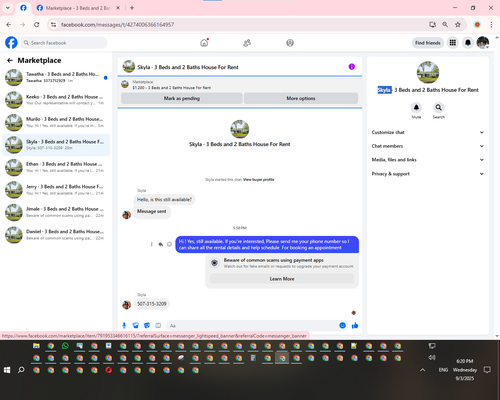Open more options for the blue sent message
Image resolution: width=500 pixels, height=400 pixels.
(x=152, y=244)
